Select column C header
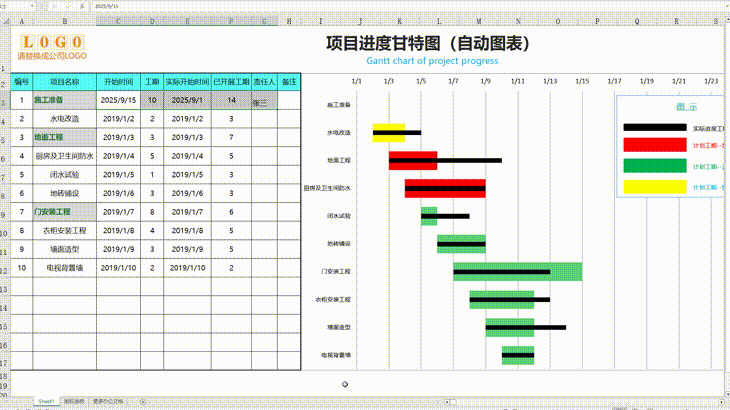Viewport: 730px width, 410px height. [x=116, y=20]
